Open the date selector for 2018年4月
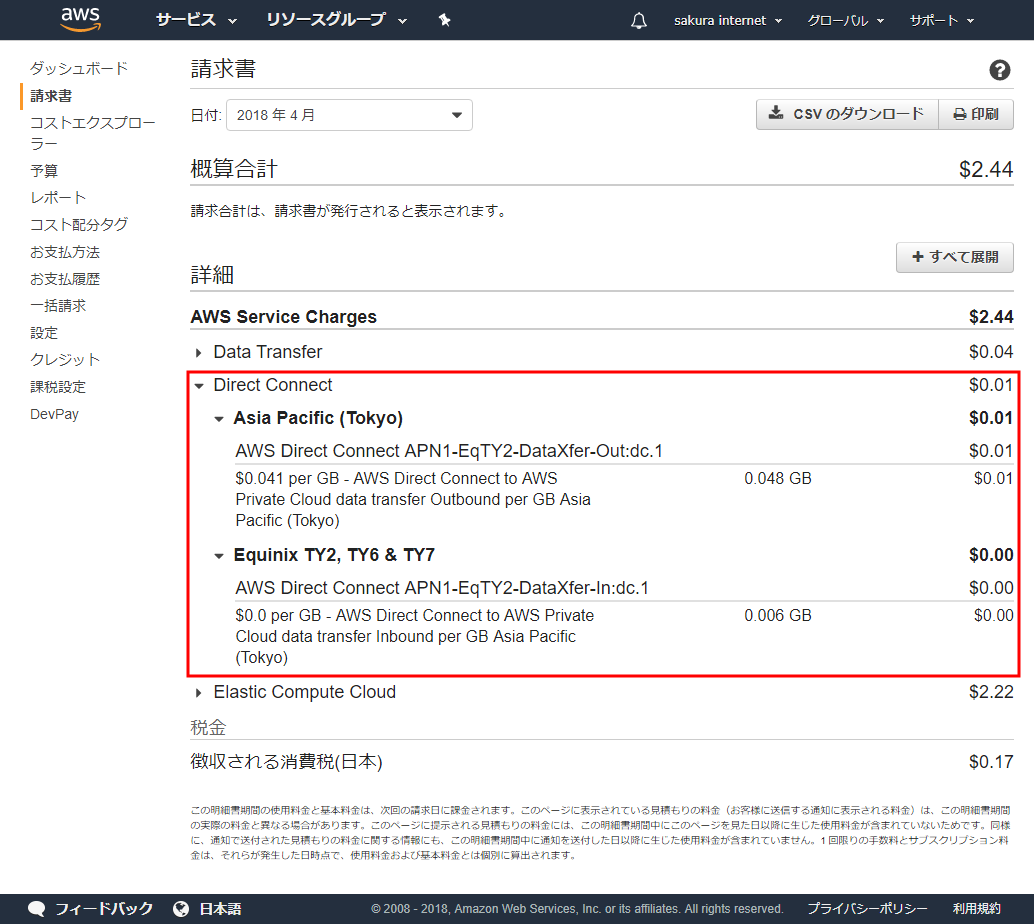This screenshot has width=1034, height=924. pyautogui.click(x=349, y=115)
